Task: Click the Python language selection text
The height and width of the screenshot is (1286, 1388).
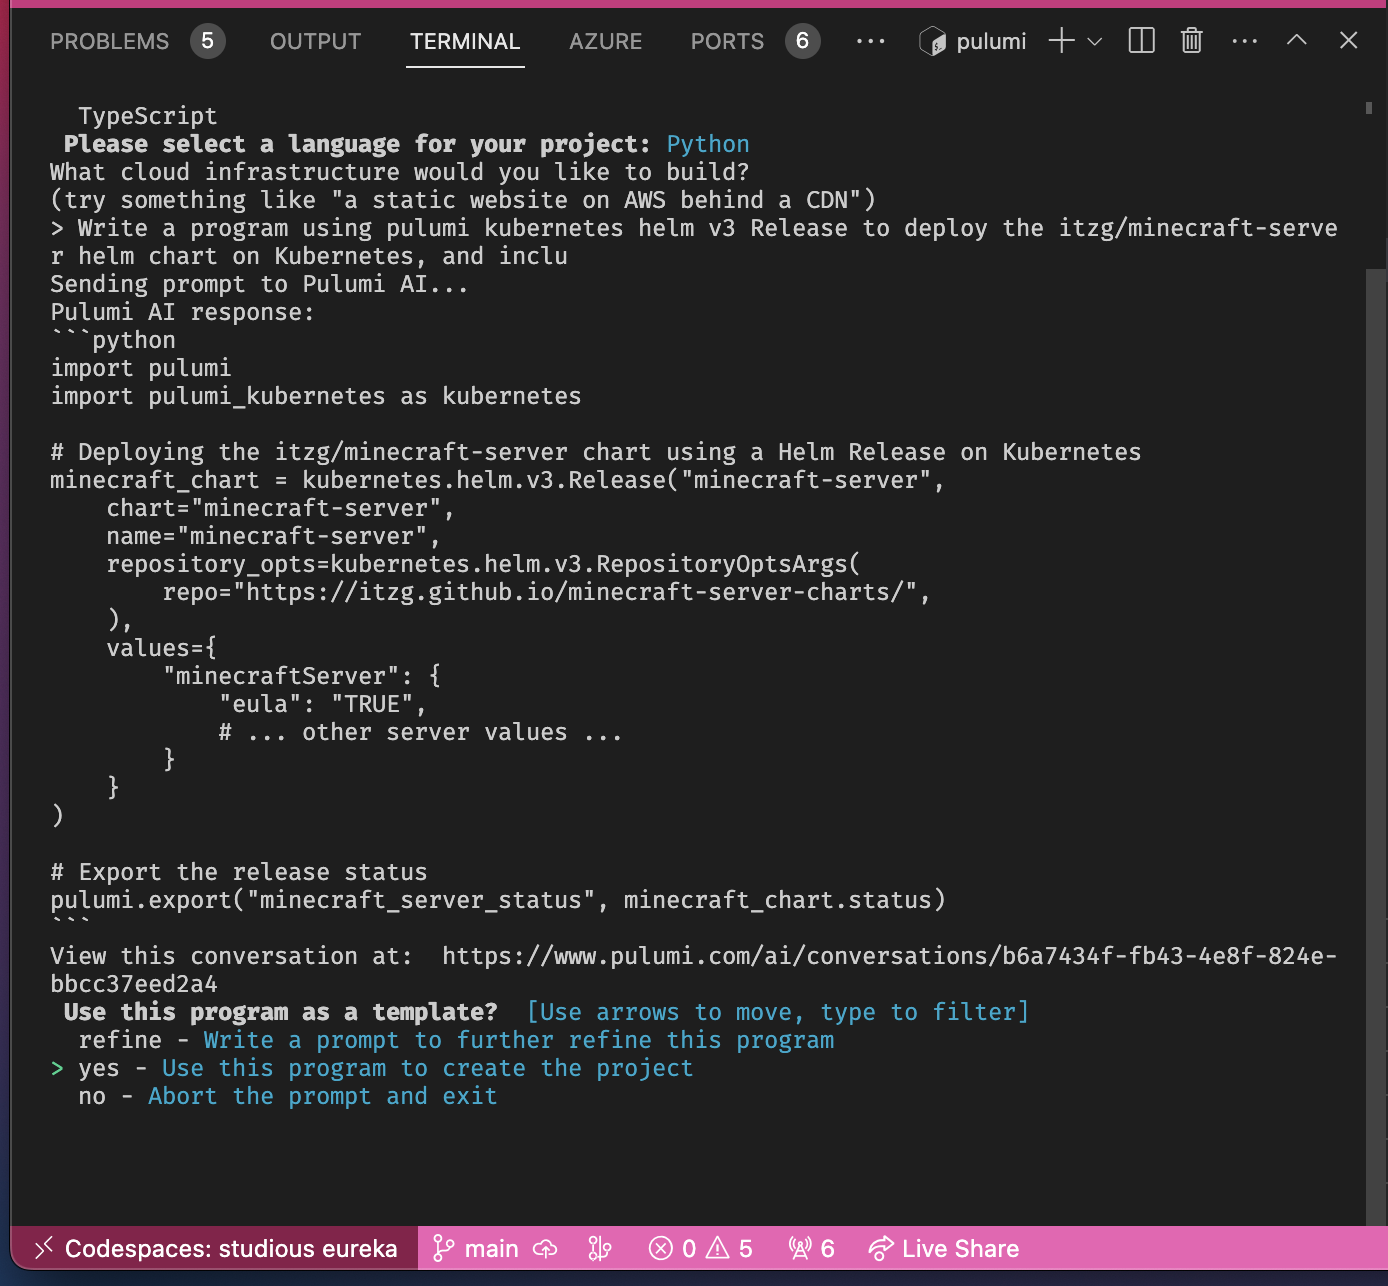Action: coord(708,144)
